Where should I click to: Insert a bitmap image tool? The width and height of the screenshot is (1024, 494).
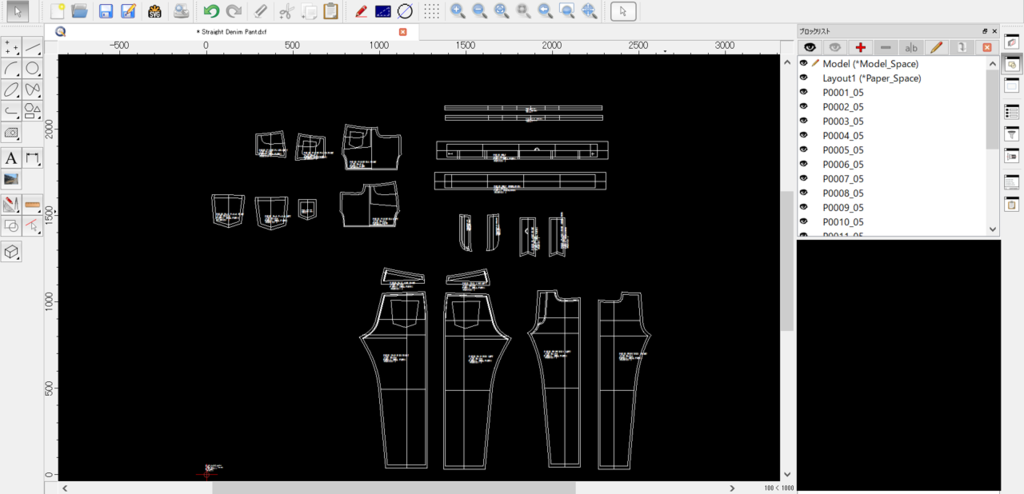coord(11,180)
